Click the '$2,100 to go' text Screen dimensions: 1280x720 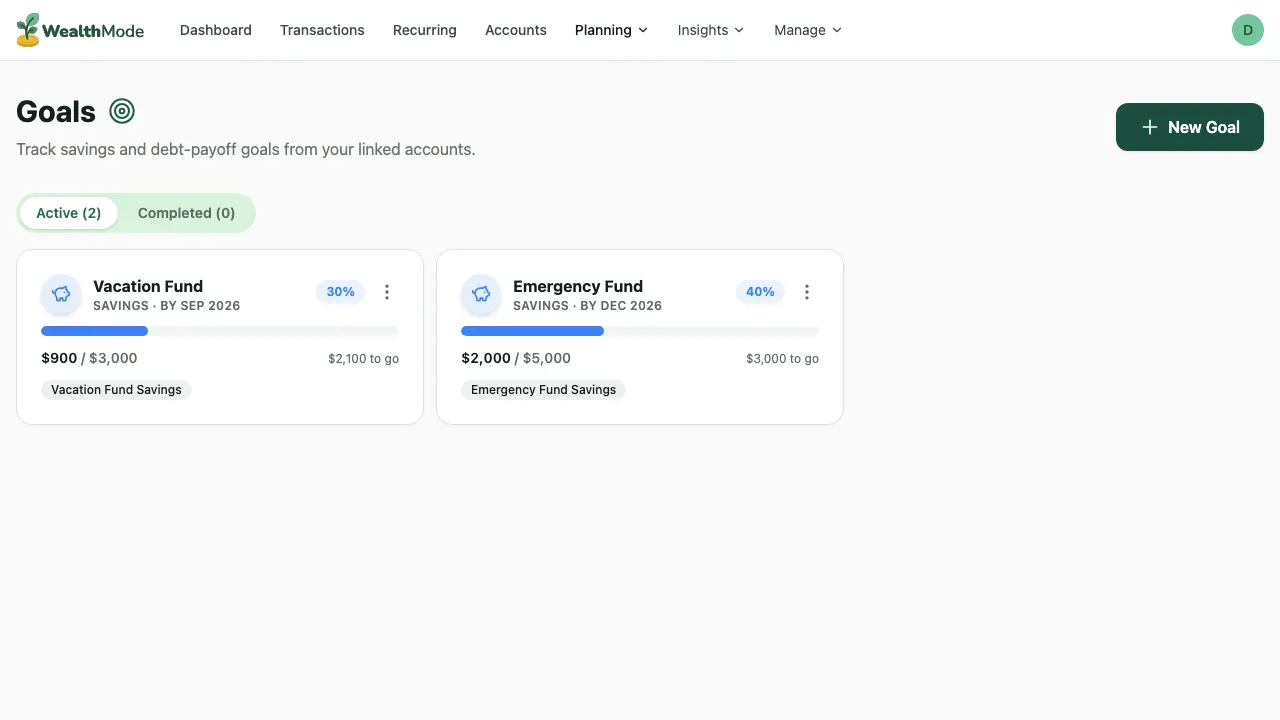click(x=363, y=359)
